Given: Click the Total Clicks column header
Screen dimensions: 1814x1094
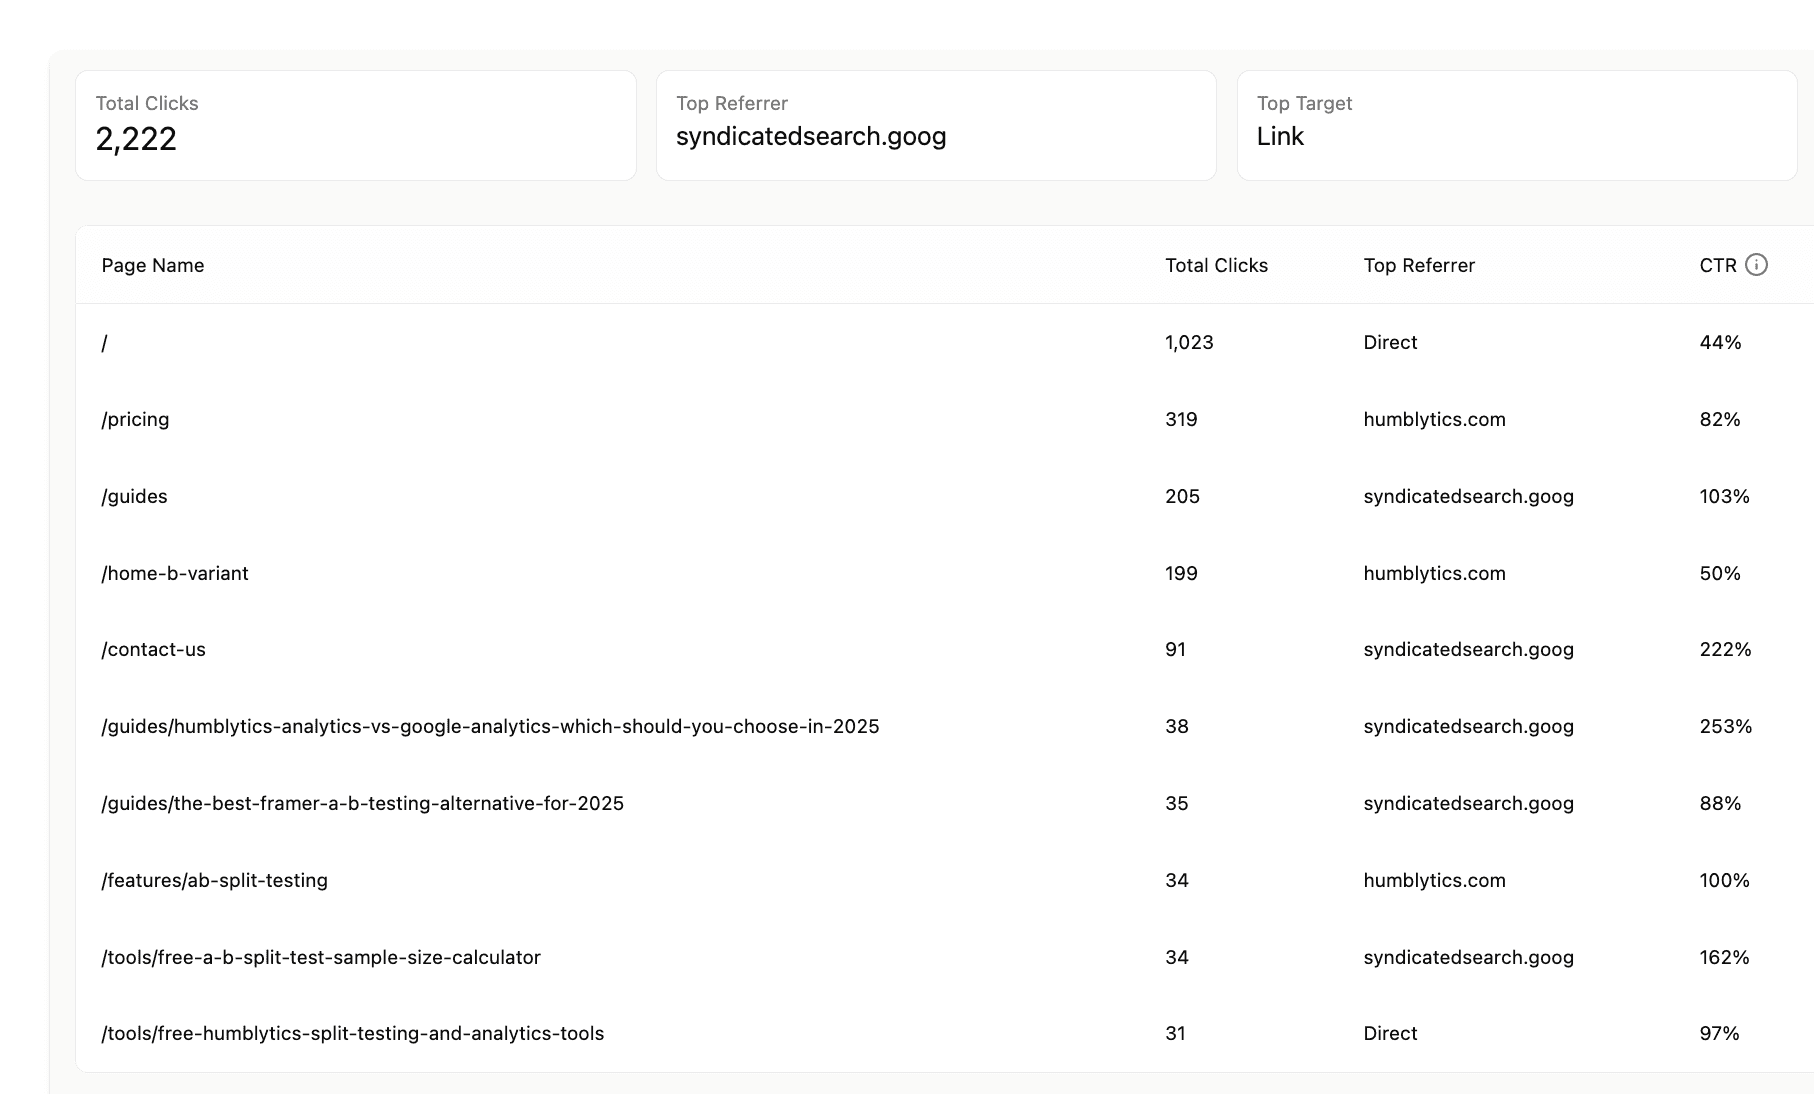Looking at the screenshot, I should [1216, 265].
